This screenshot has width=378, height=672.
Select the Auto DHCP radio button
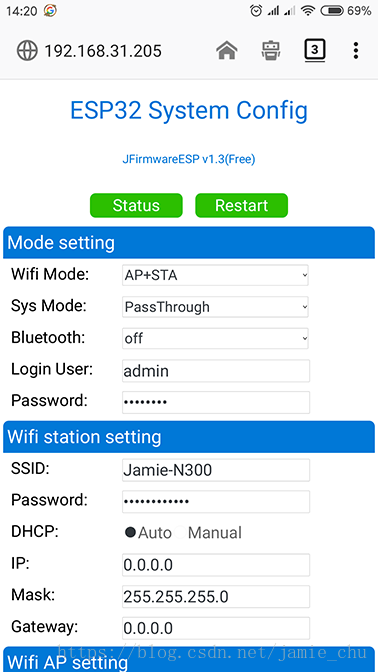[130, 532]
